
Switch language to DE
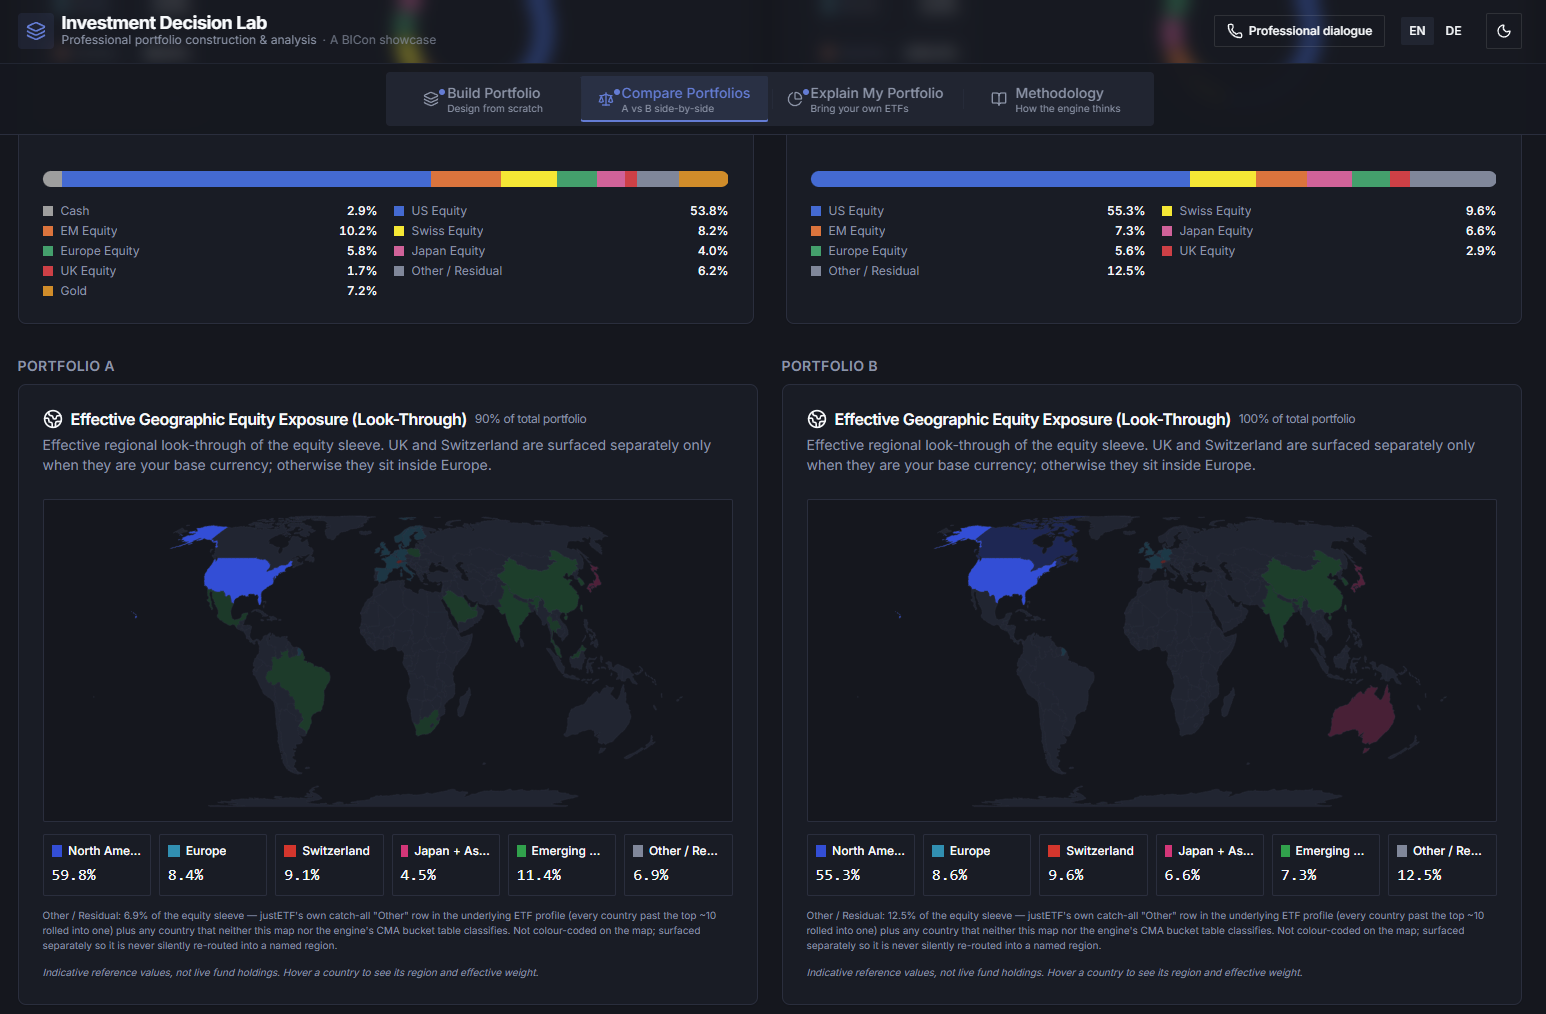[x=1453, y=31]
